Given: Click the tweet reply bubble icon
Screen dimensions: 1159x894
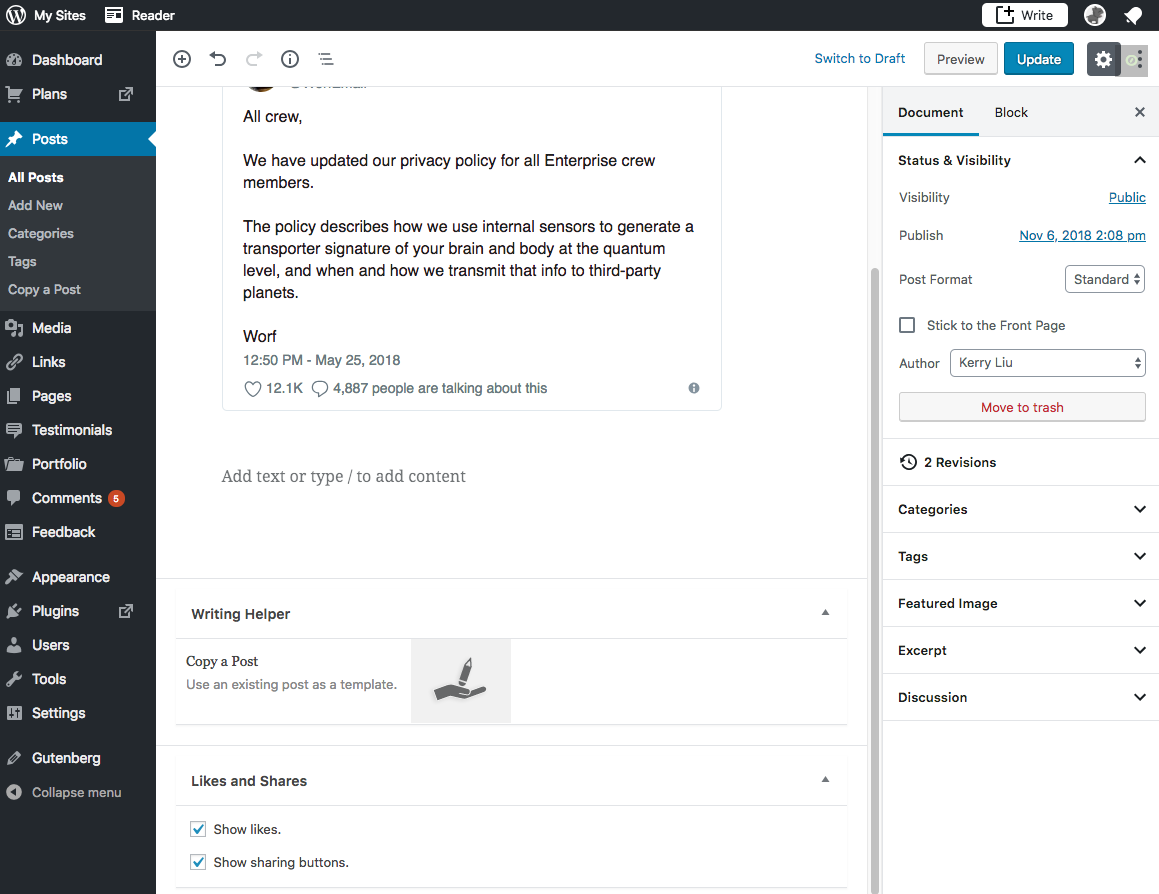Looking at the screenshot, I should pyautogui.click(x=319, y=389).
